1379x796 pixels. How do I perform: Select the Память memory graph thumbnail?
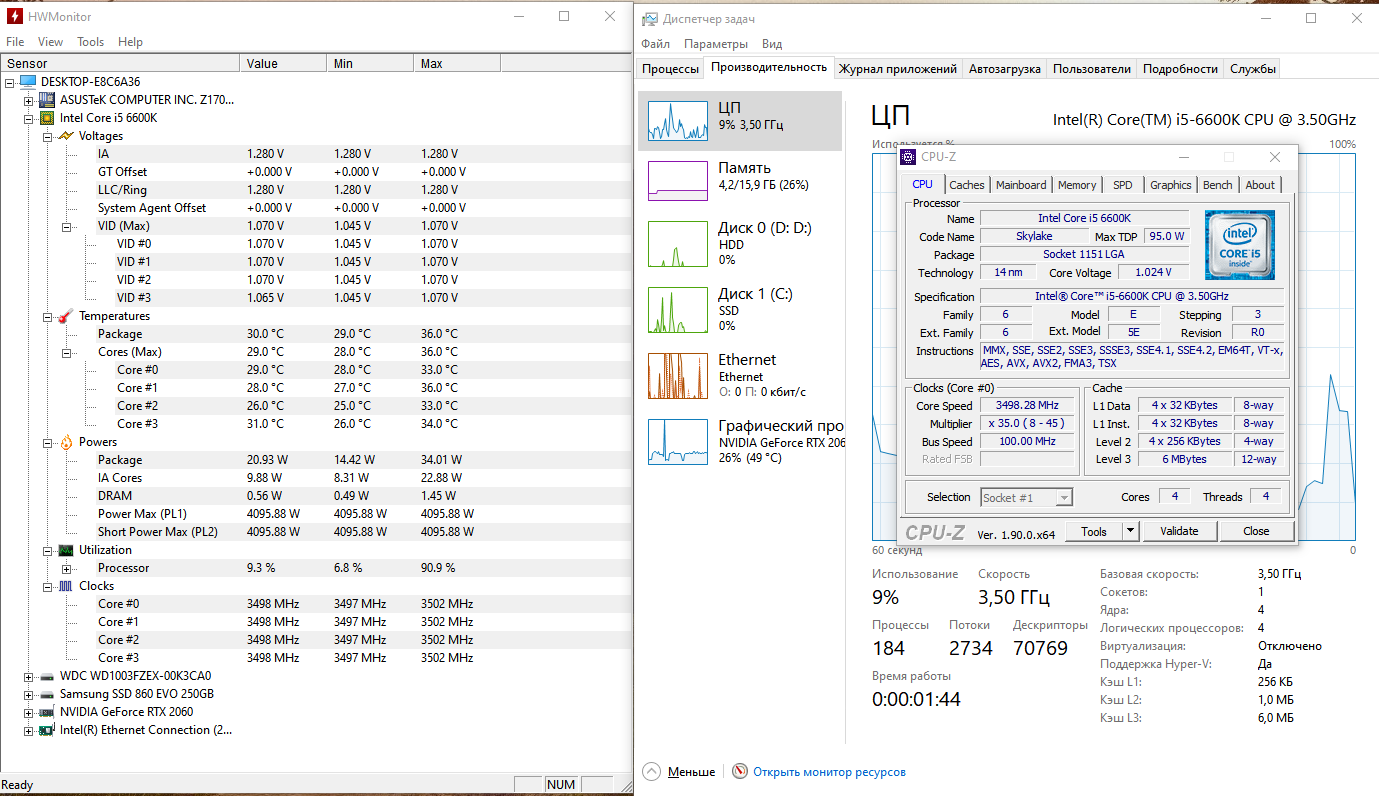678,180
